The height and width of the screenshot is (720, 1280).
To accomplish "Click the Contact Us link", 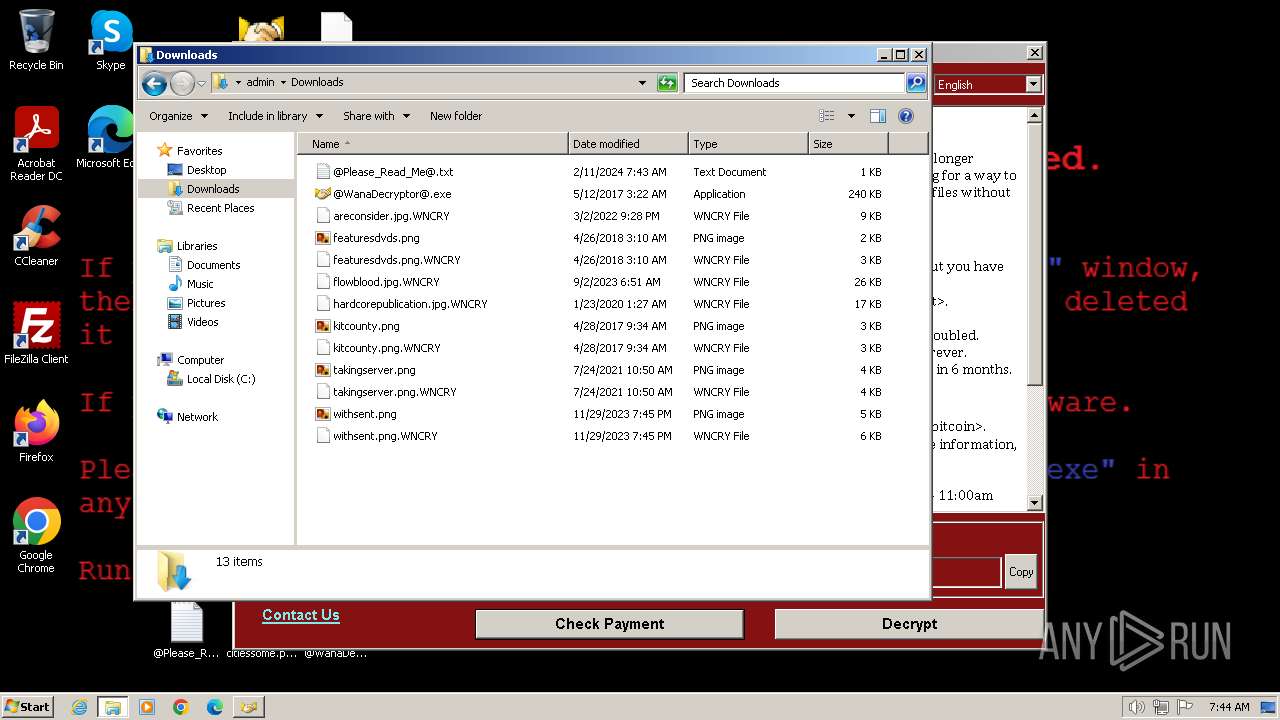I will (x=301, y=615).
